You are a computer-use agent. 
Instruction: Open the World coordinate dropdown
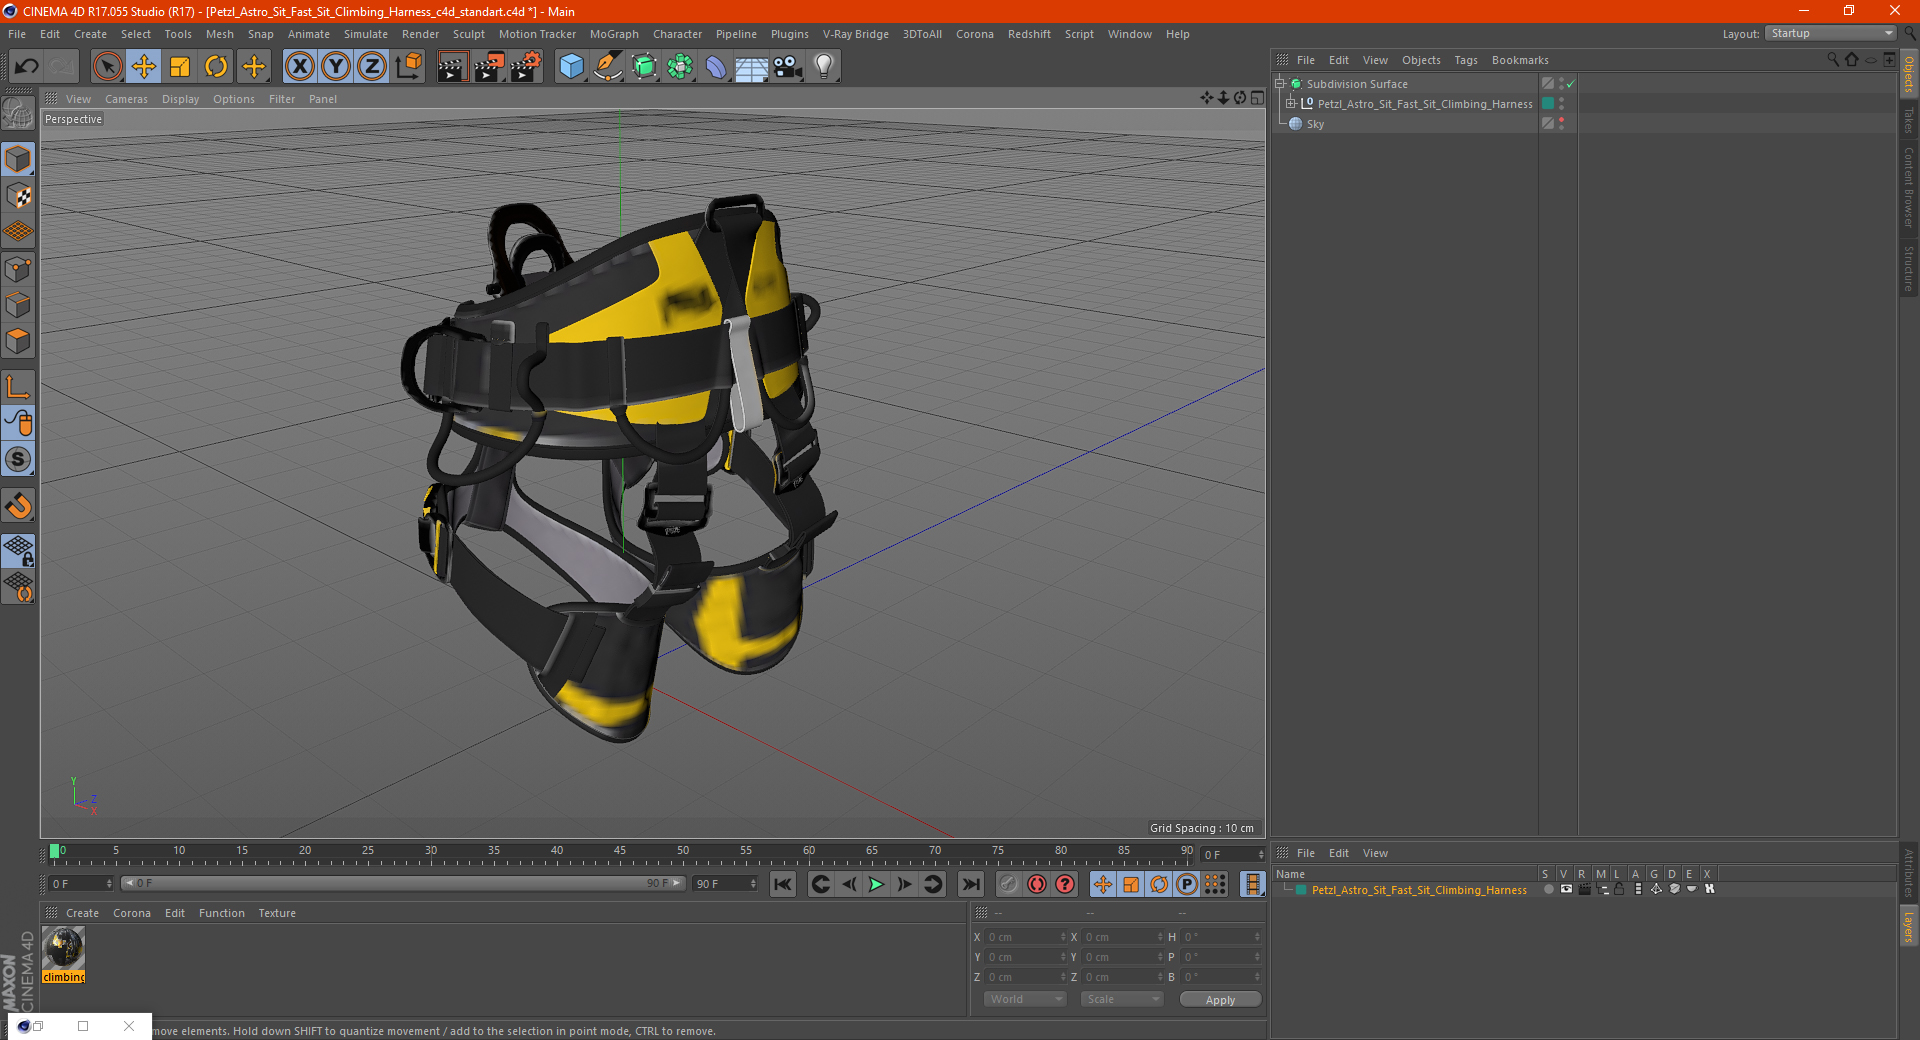click(1025, 999)
